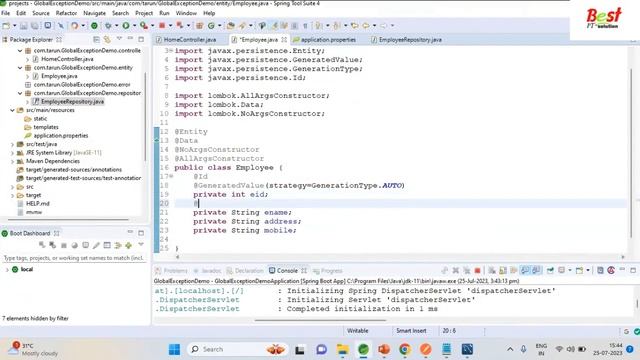Click the Pin Console icon
This screenshot has height=360, width=640.
click(x=550, y=270)
